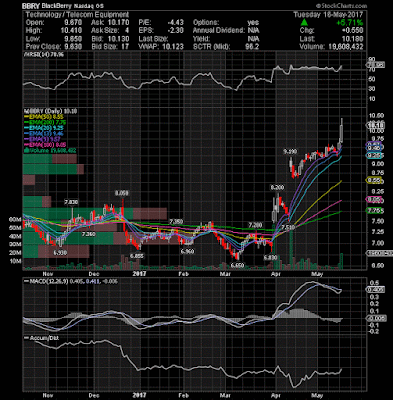Image resolution: width=393 pixels, height=400 pixels.
Task: Click the Bid value '10.130'
Action: [118, 39]
